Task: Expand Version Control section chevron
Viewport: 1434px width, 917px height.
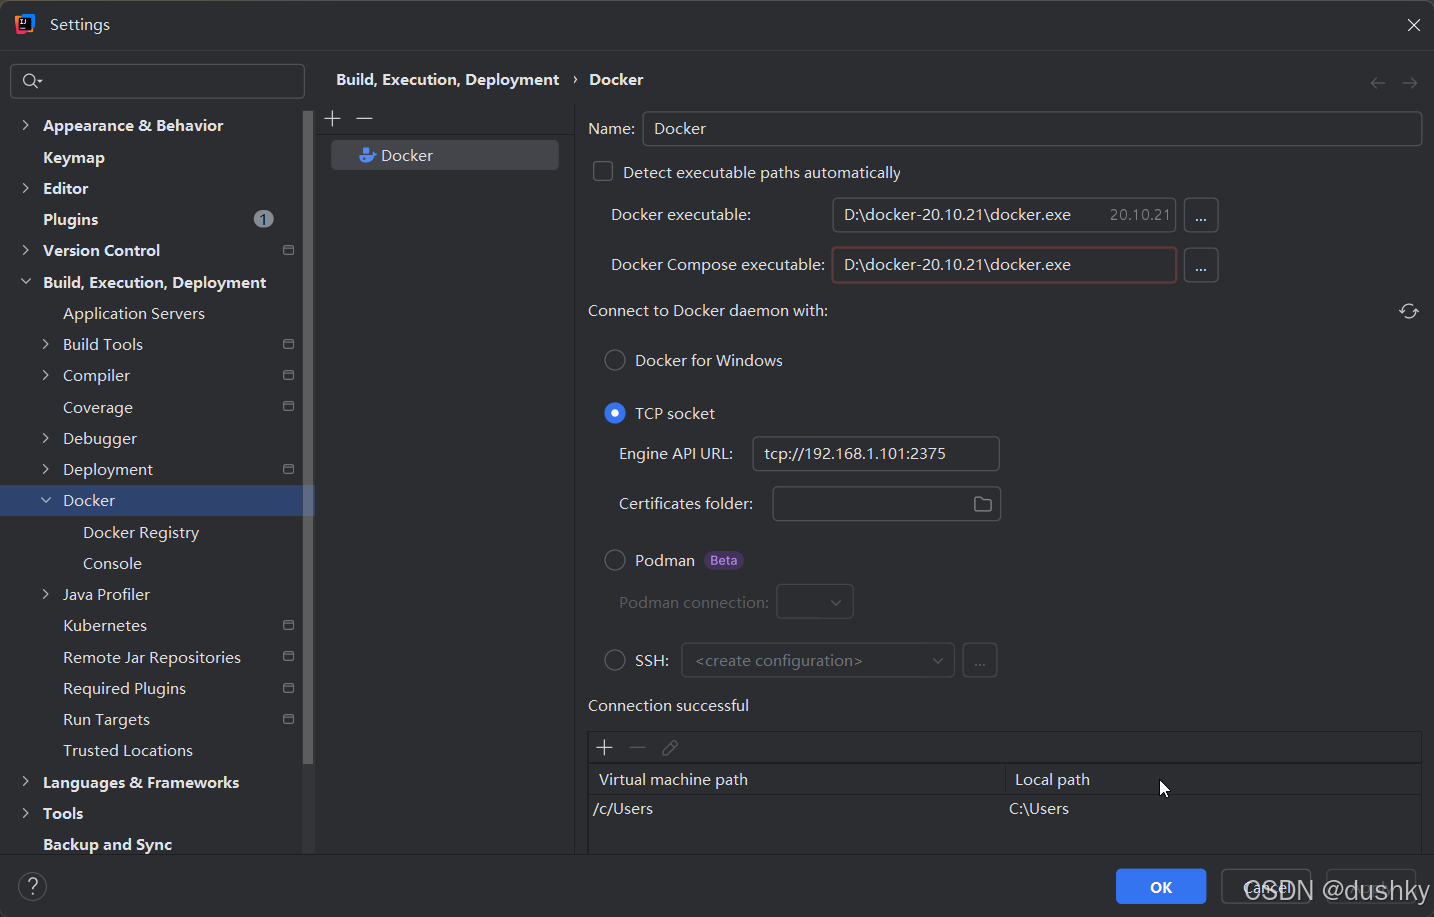Action: [26, 250]
